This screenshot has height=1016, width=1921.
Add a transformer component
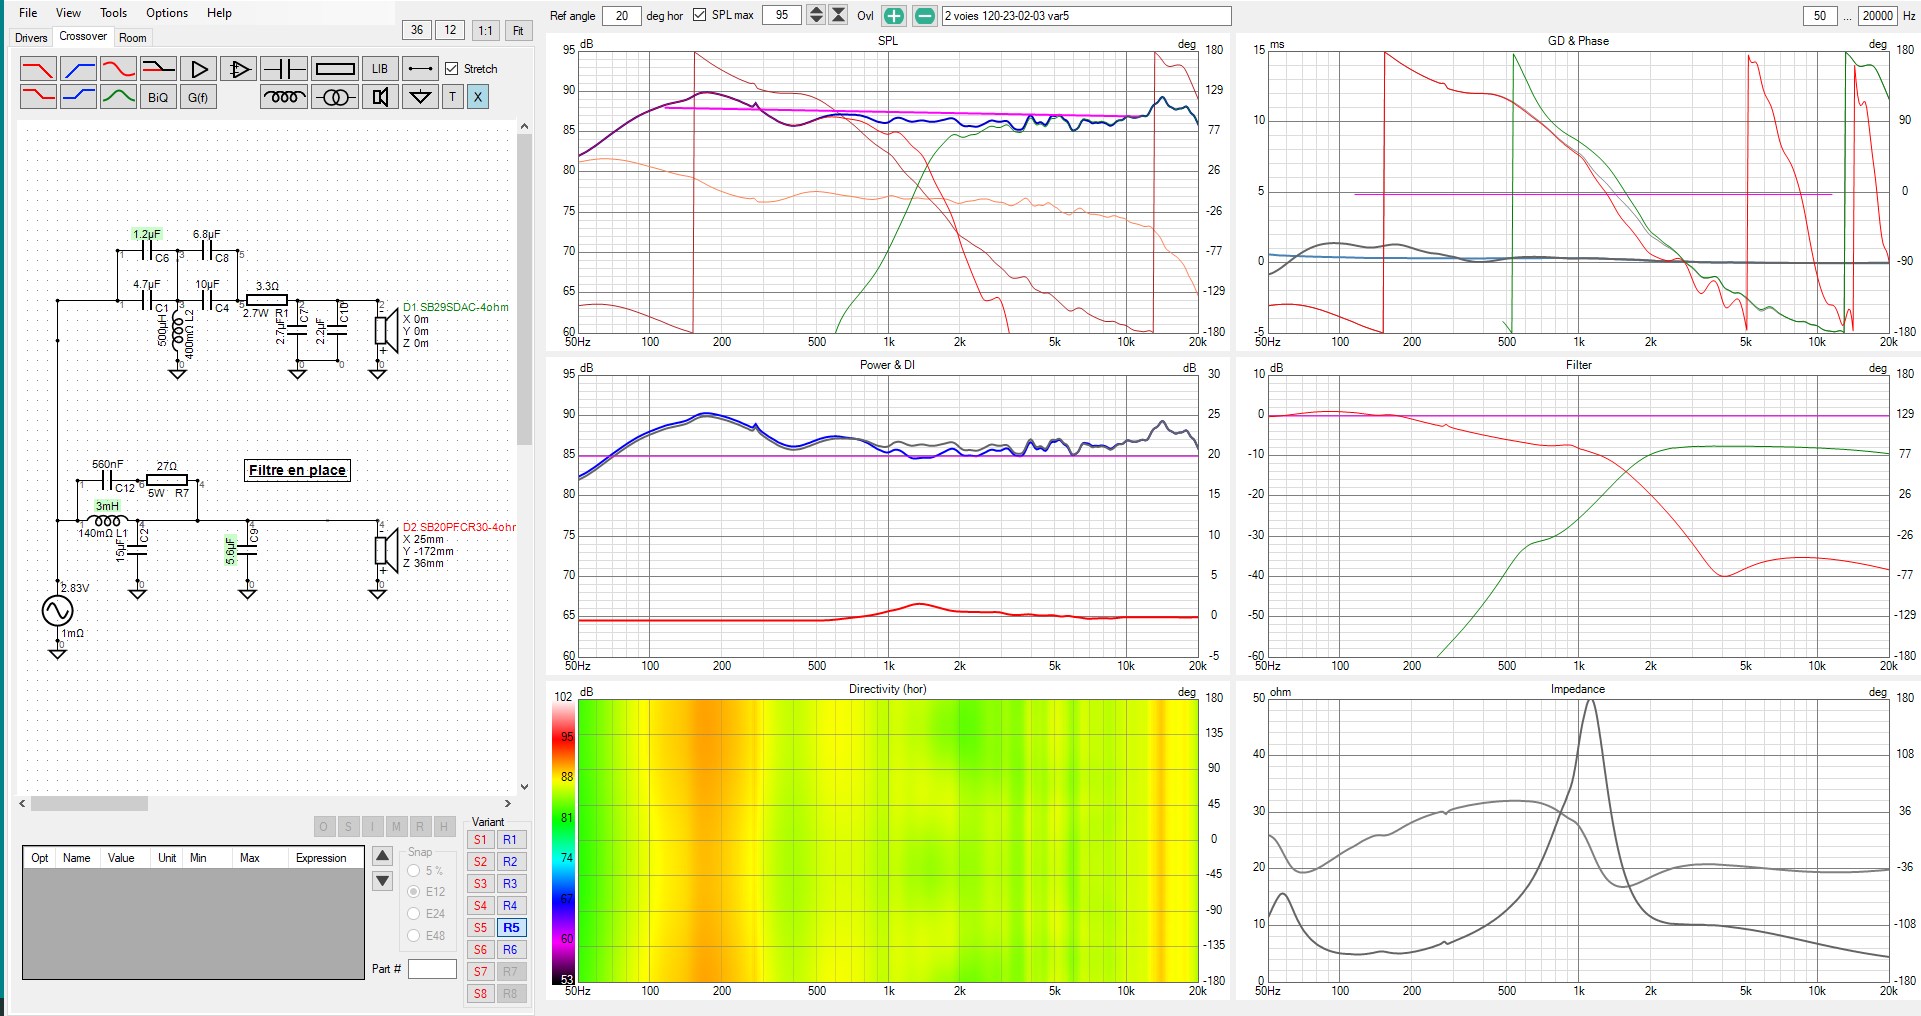(334, 97)
